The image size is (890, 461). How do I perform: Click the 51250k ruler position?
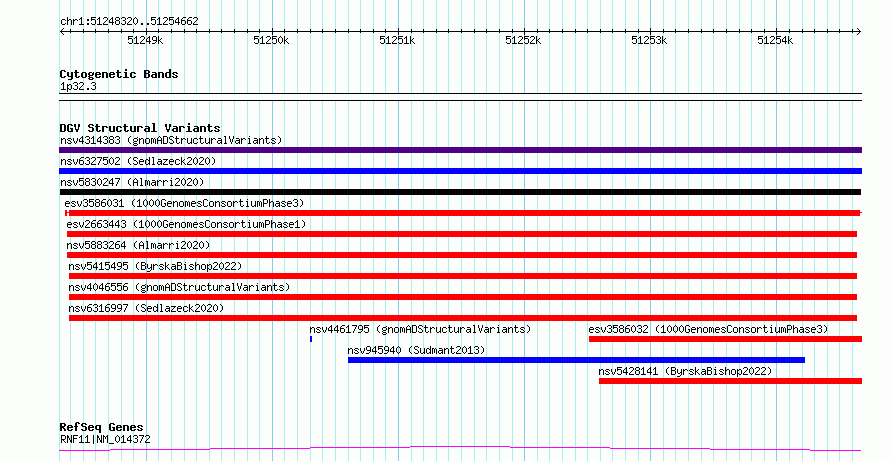(x=271, y=41)
